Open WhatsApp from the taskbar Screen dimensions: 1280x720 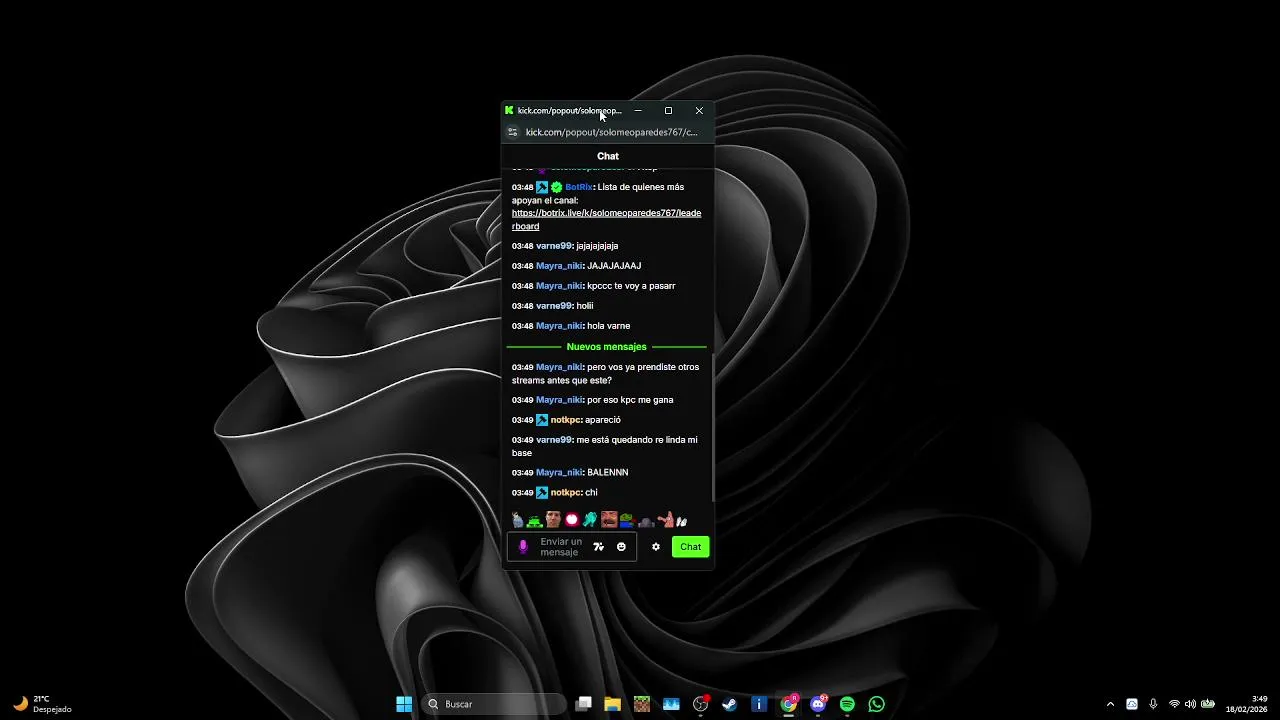point(877,704)
